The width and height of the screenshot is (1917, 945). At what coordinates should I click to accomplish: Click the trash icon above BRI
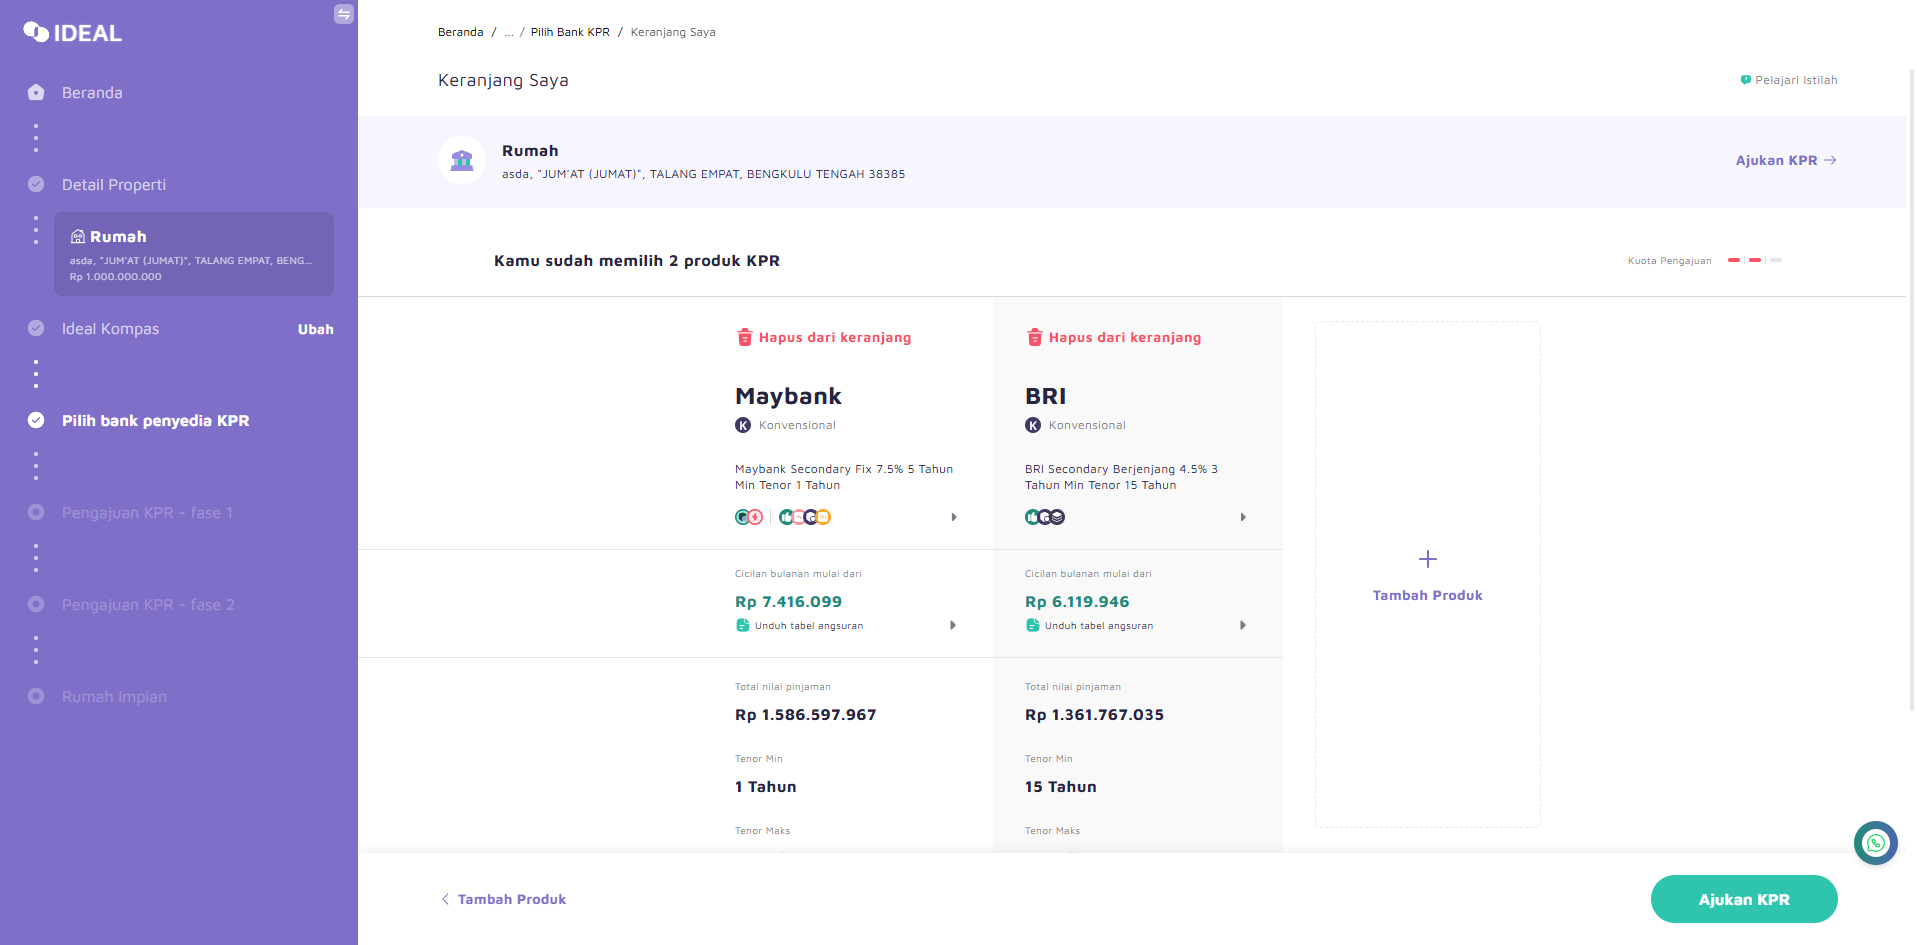1034,337
